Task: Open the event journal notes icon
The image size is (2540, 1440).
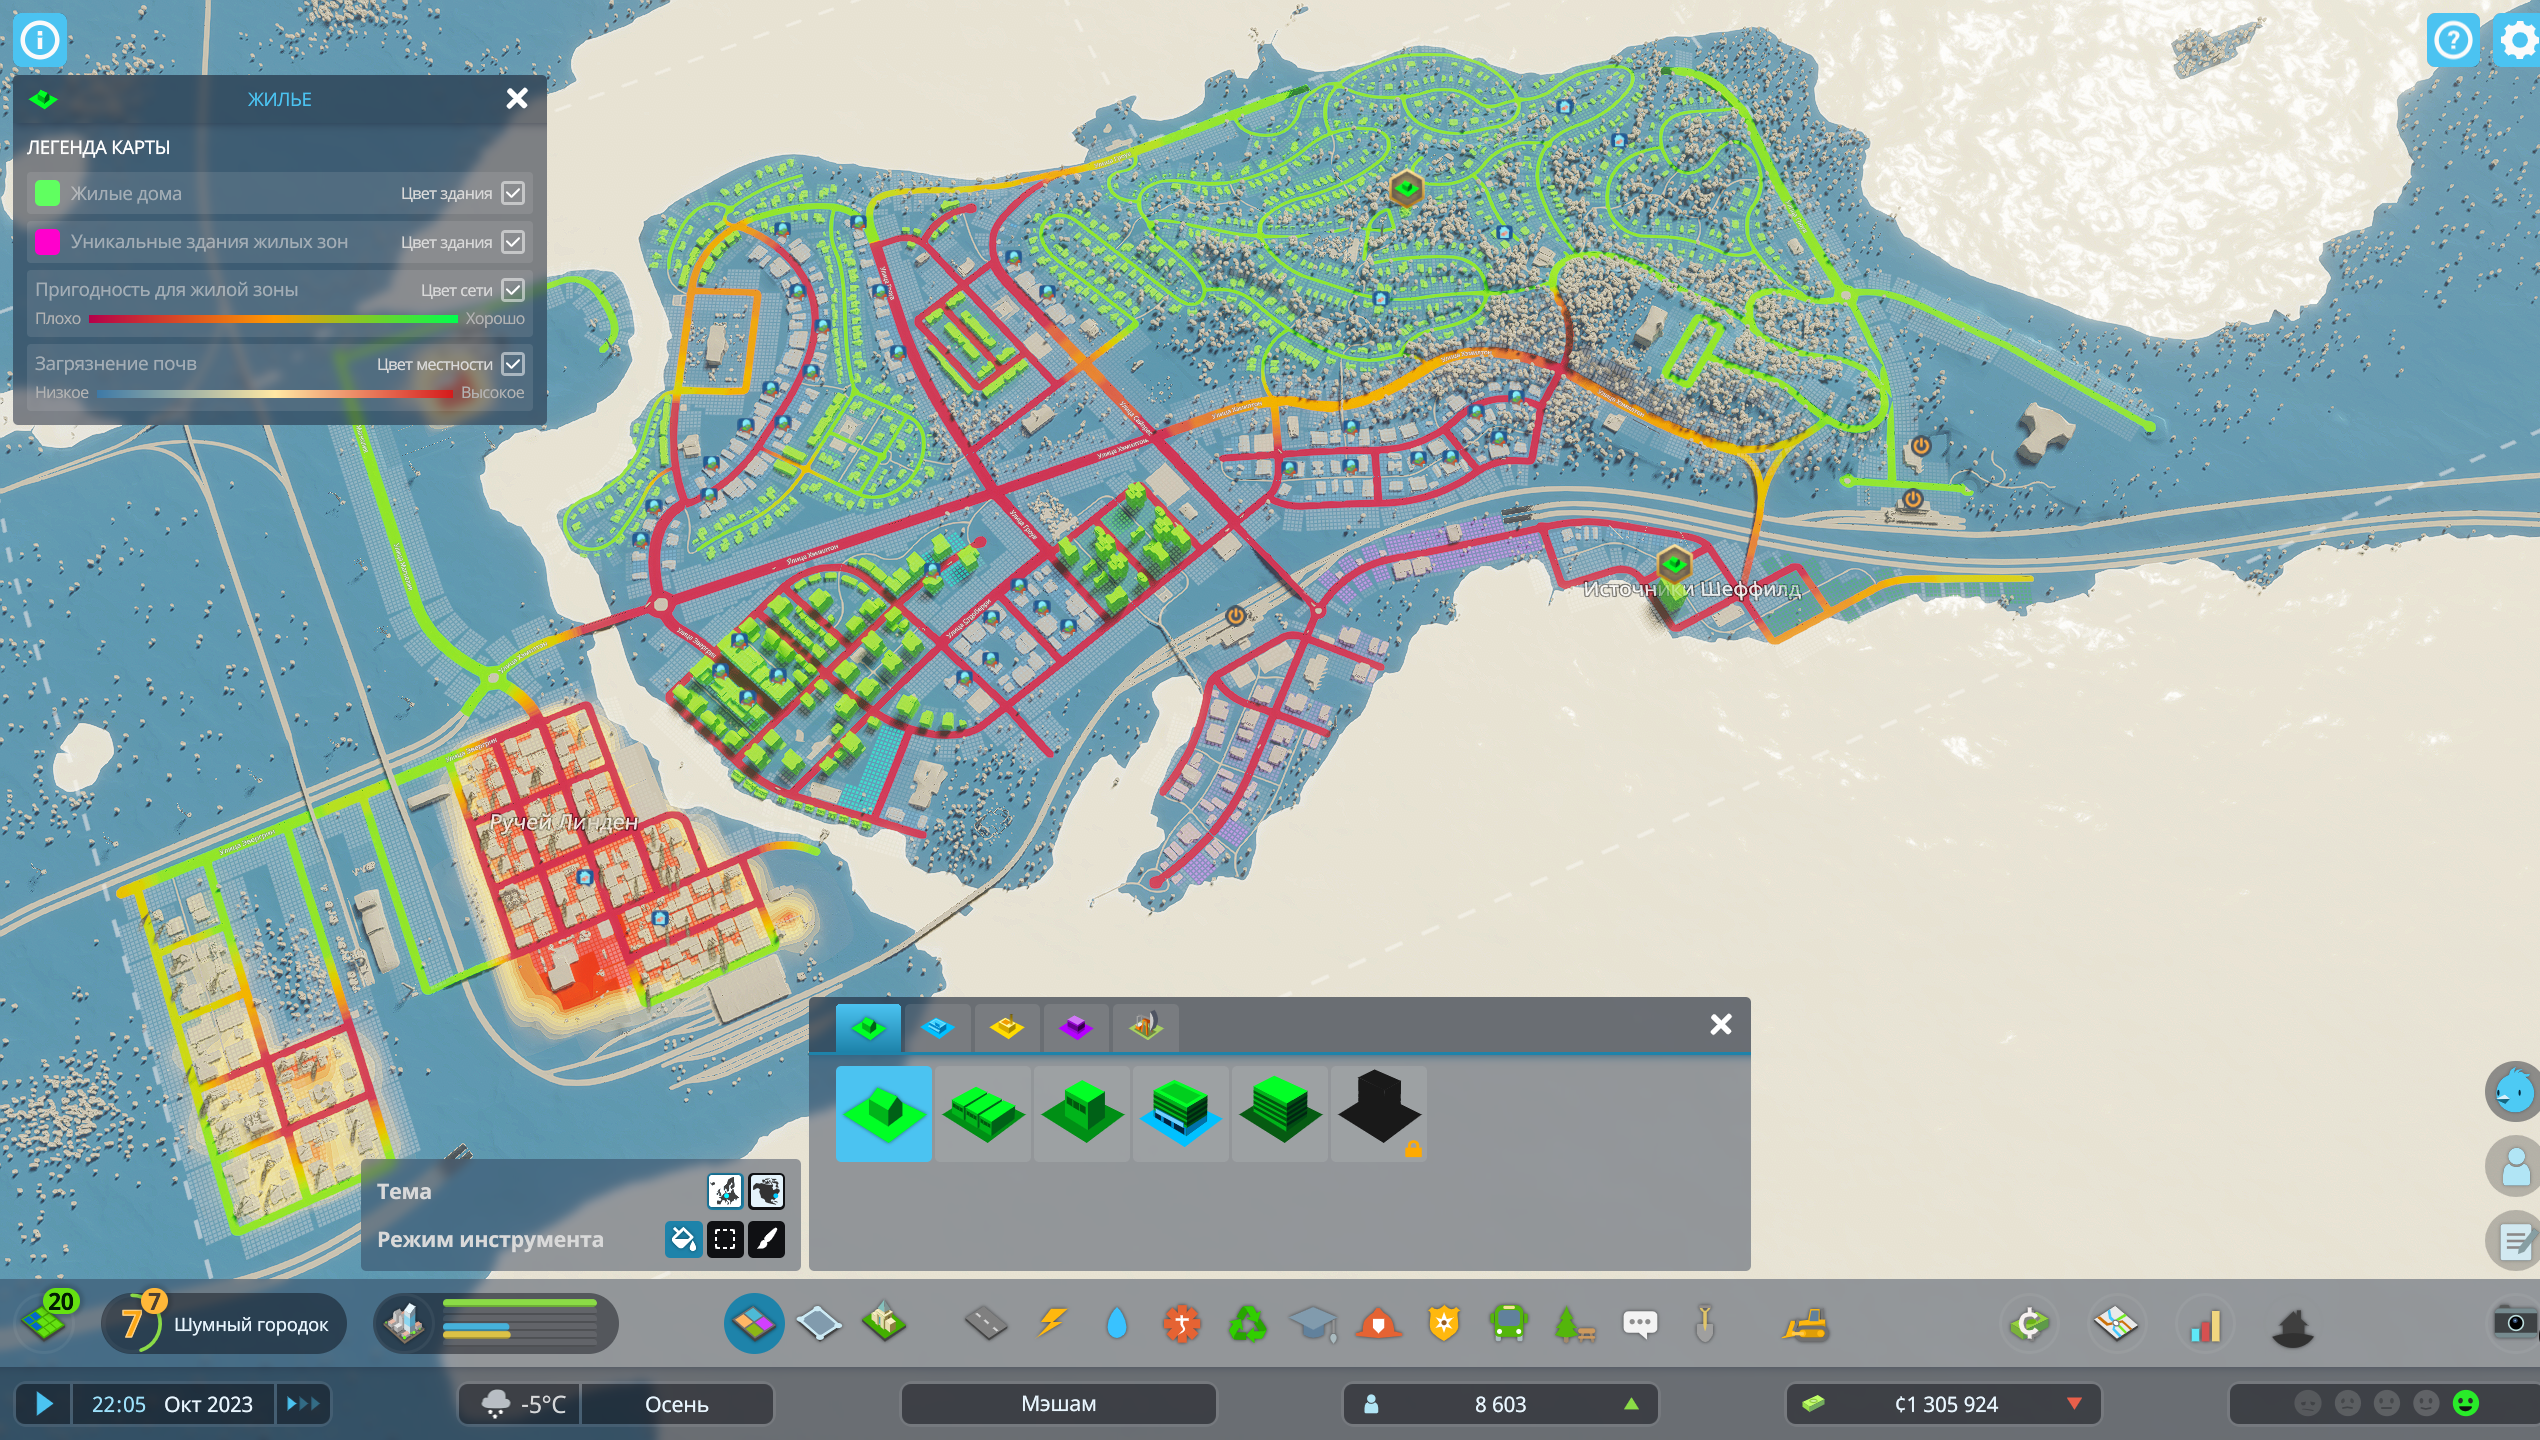Action: click(2514, 1242)
